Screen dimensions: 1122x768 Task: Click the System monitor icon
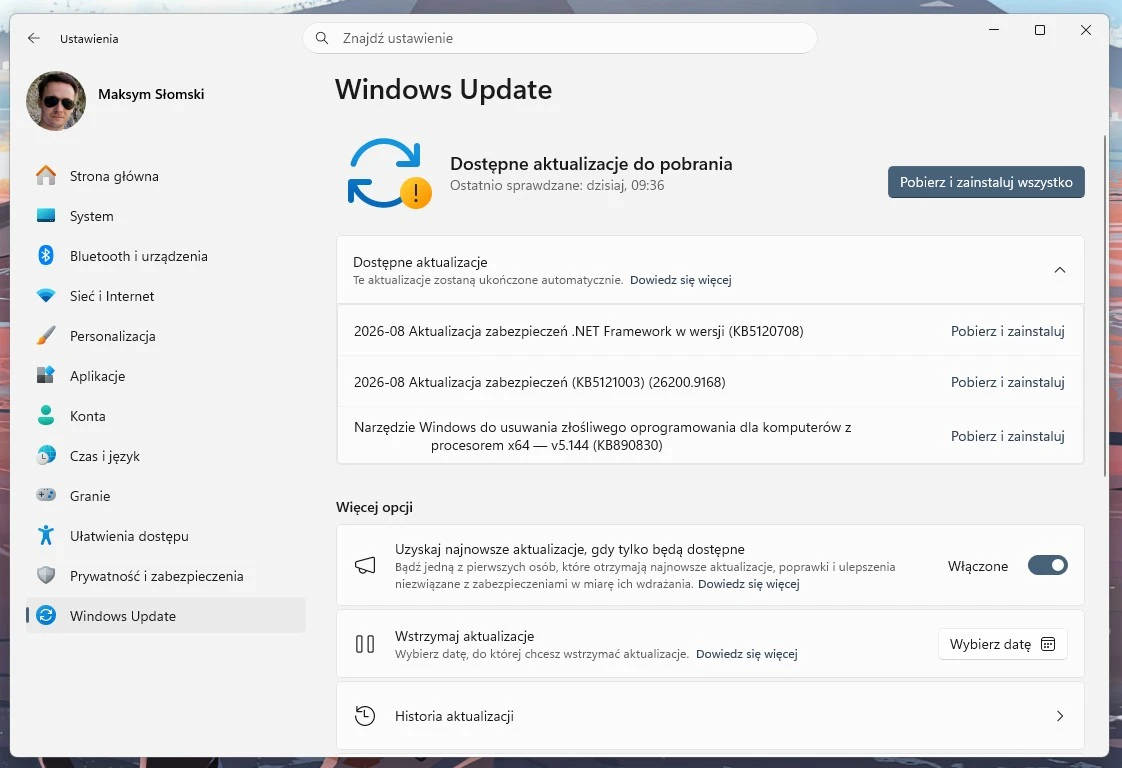(x=46, y=215)
